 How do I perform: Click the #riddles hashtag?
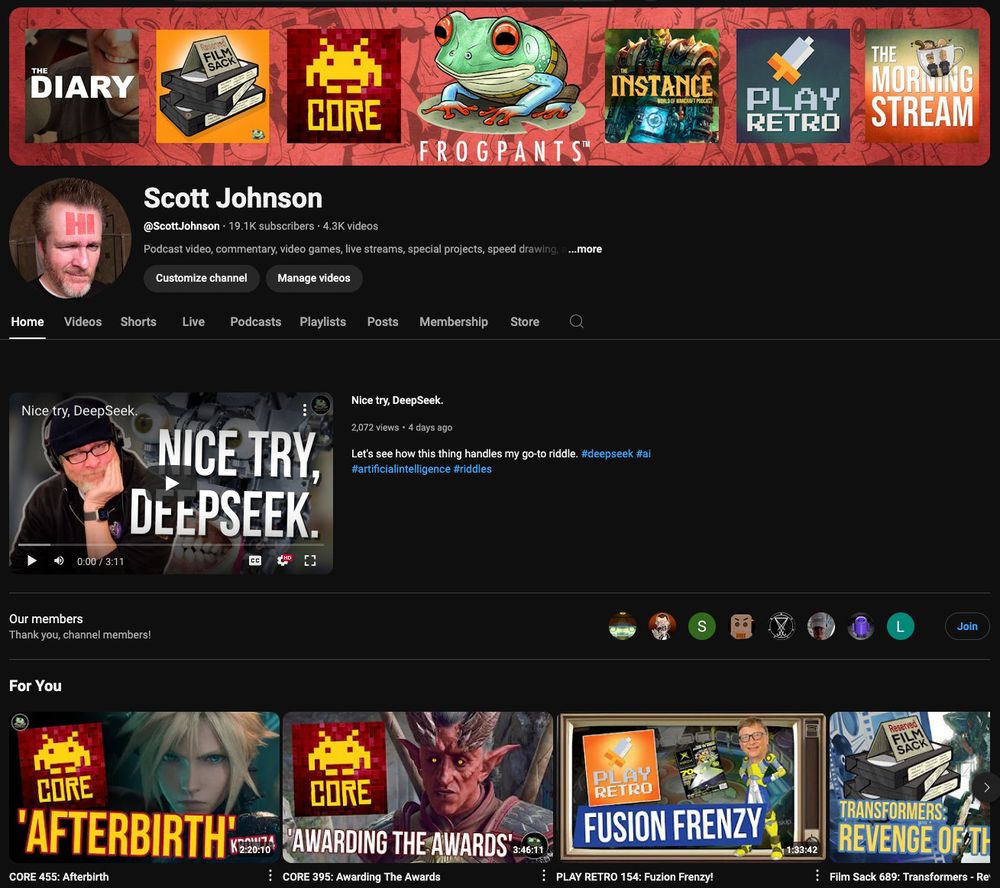473,469
